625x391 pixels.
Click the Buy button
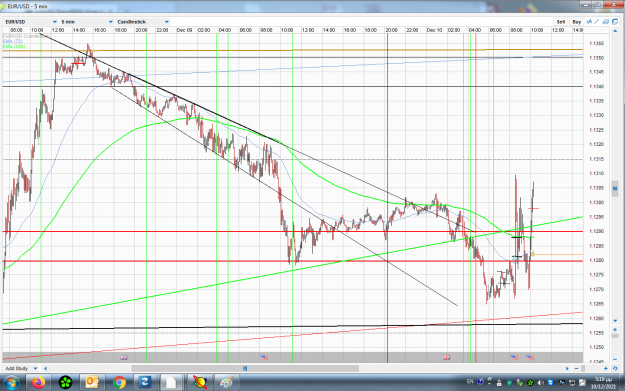[x=576, y=22]
